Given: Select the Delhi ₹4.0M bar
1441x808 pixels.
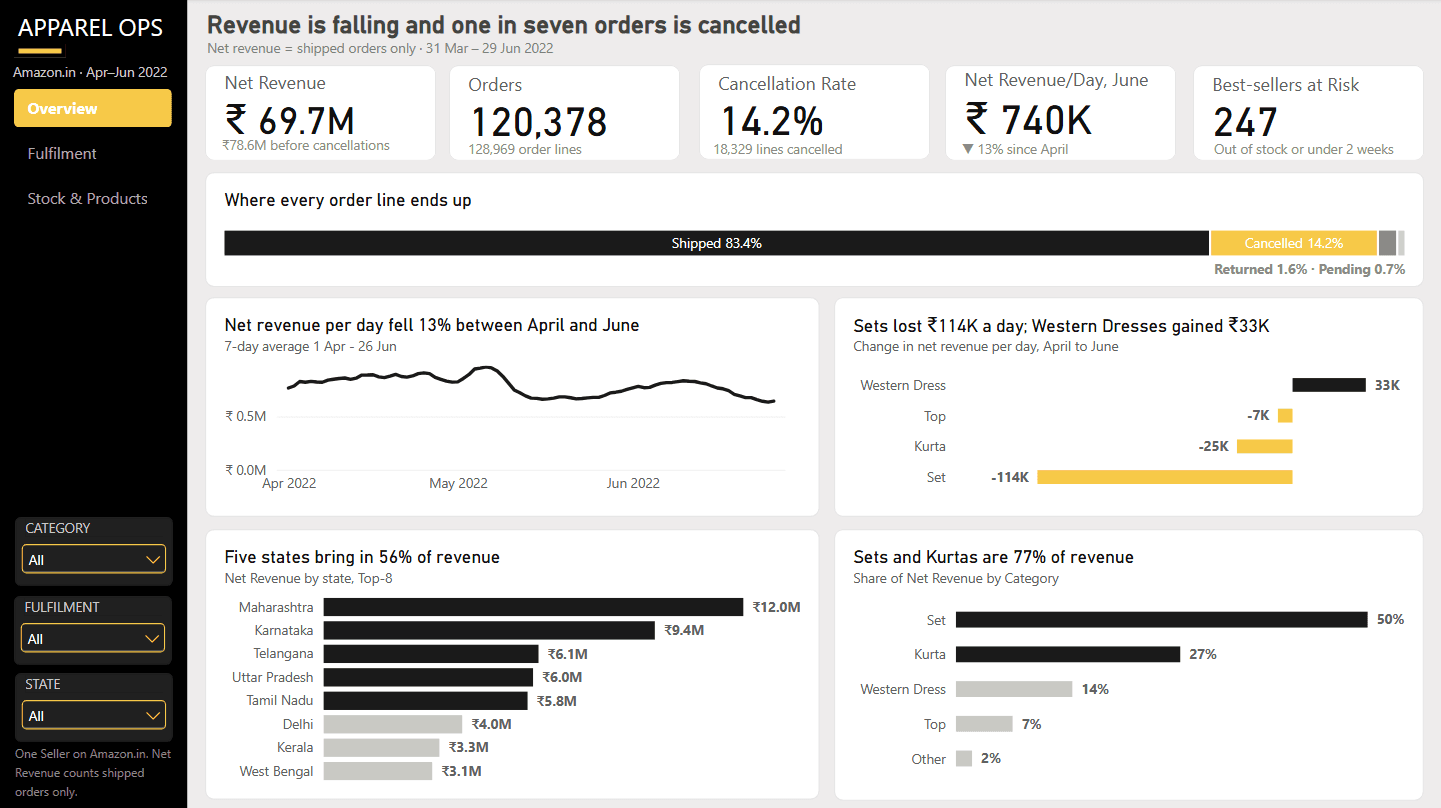Looking at the screenshot, I should pyautogui.click(x=393, y=724).
